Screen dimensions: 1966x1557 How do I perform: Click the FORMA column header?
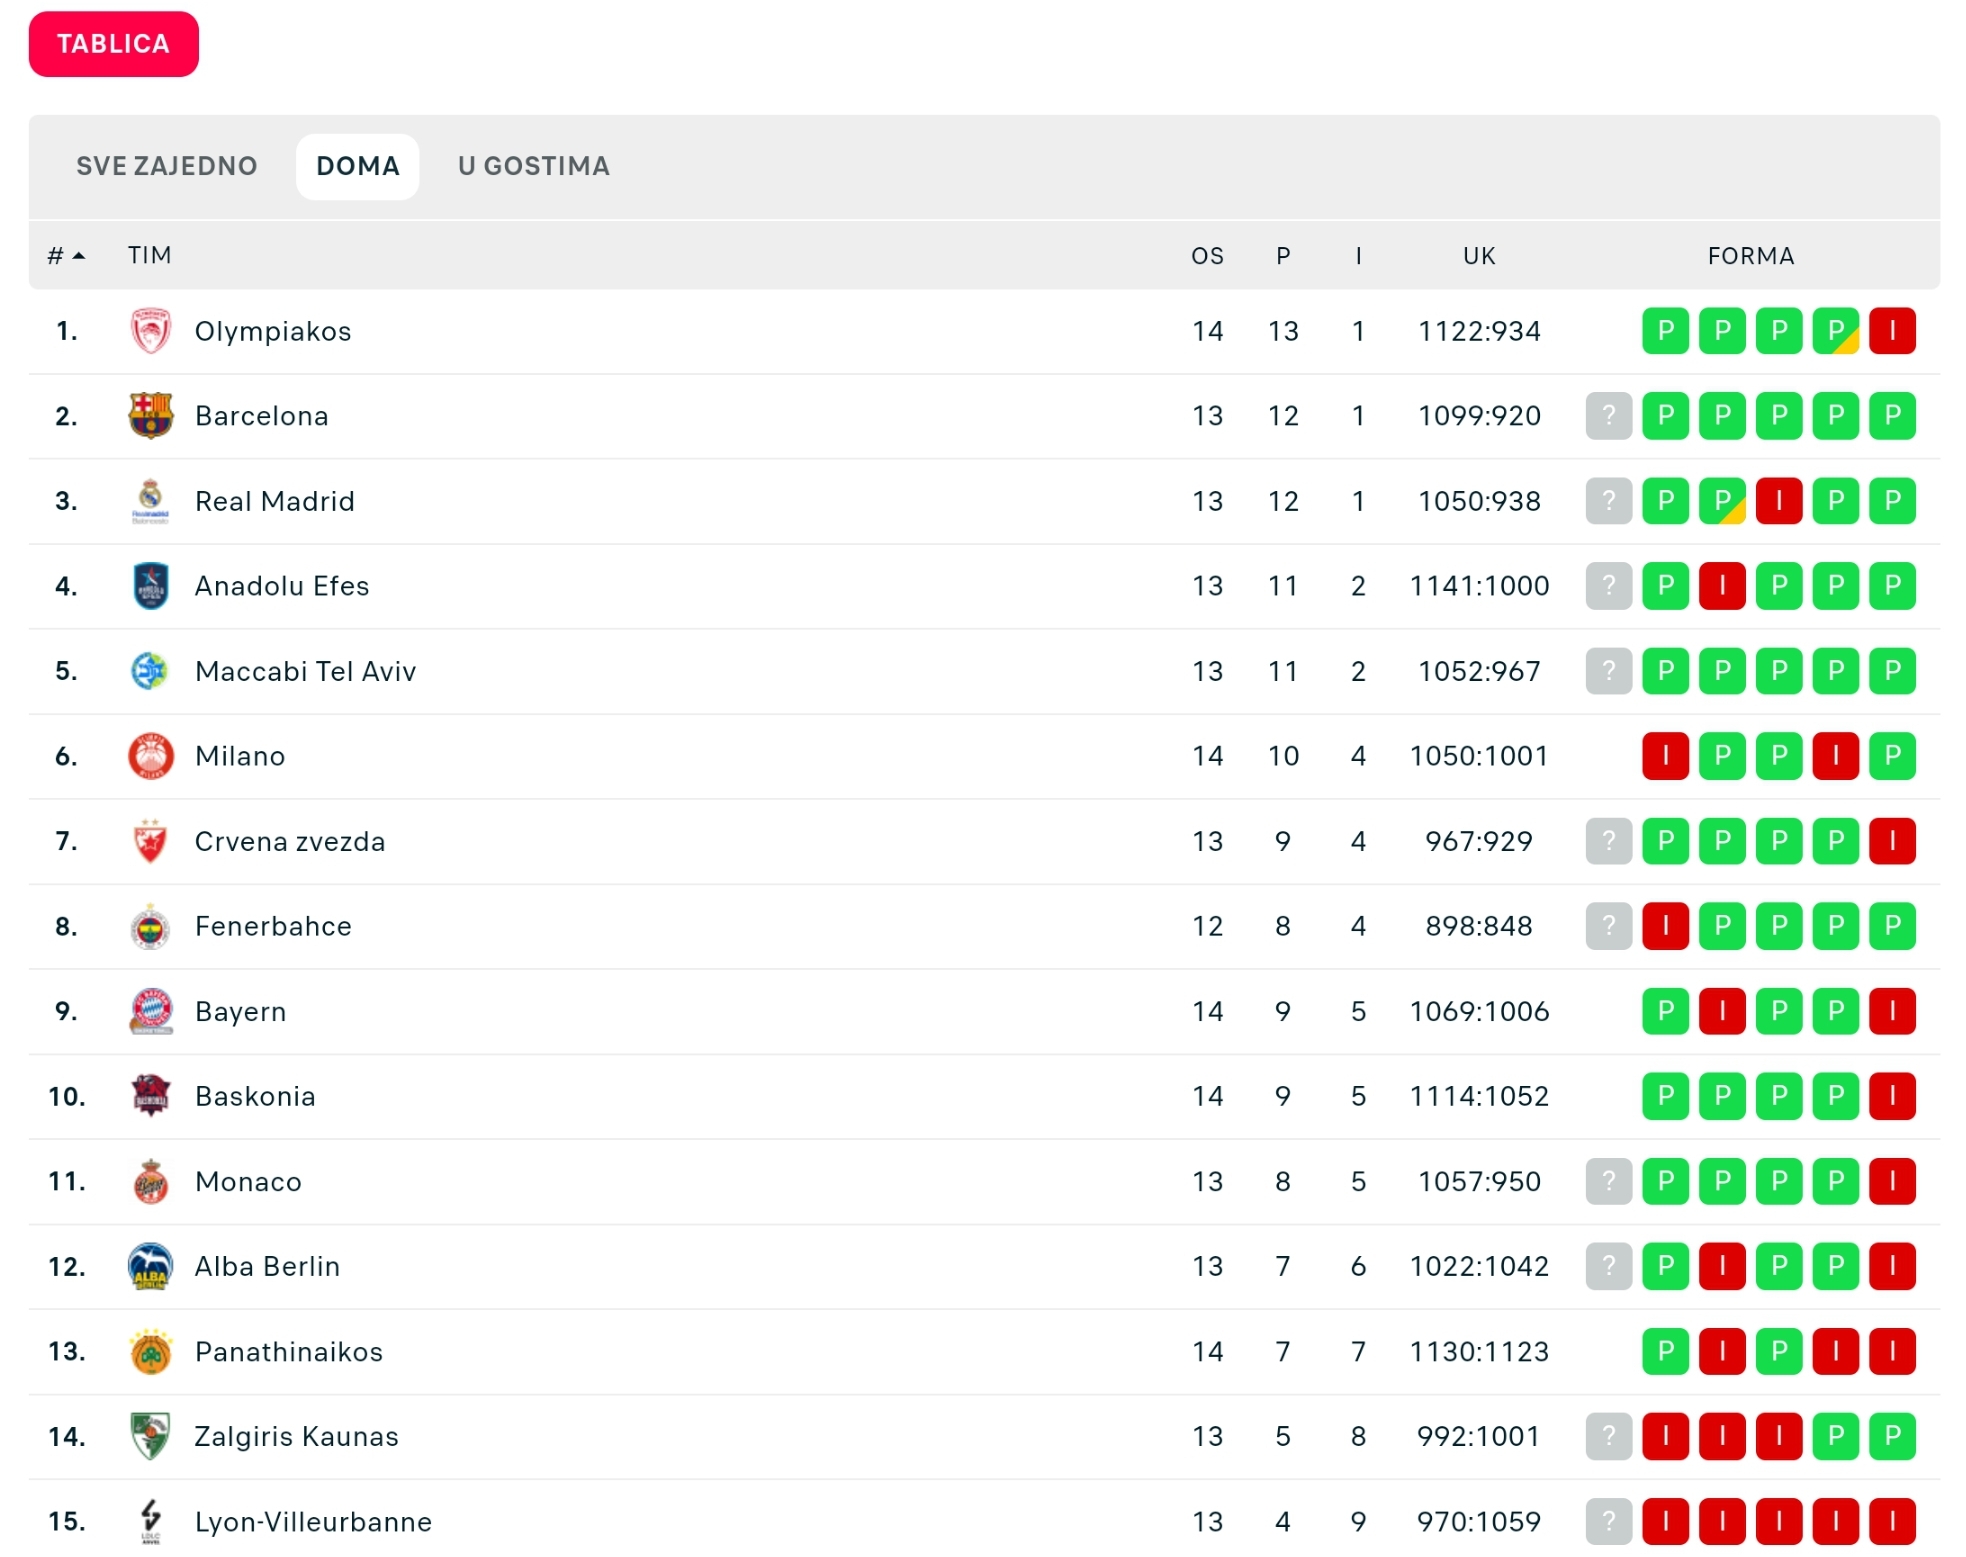pos(1751,256)
